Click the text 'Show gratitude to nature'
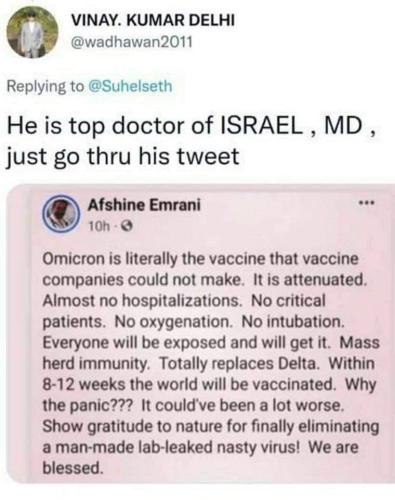The width and height of the screenshot is (395, 500). click(x=130, y=426)
